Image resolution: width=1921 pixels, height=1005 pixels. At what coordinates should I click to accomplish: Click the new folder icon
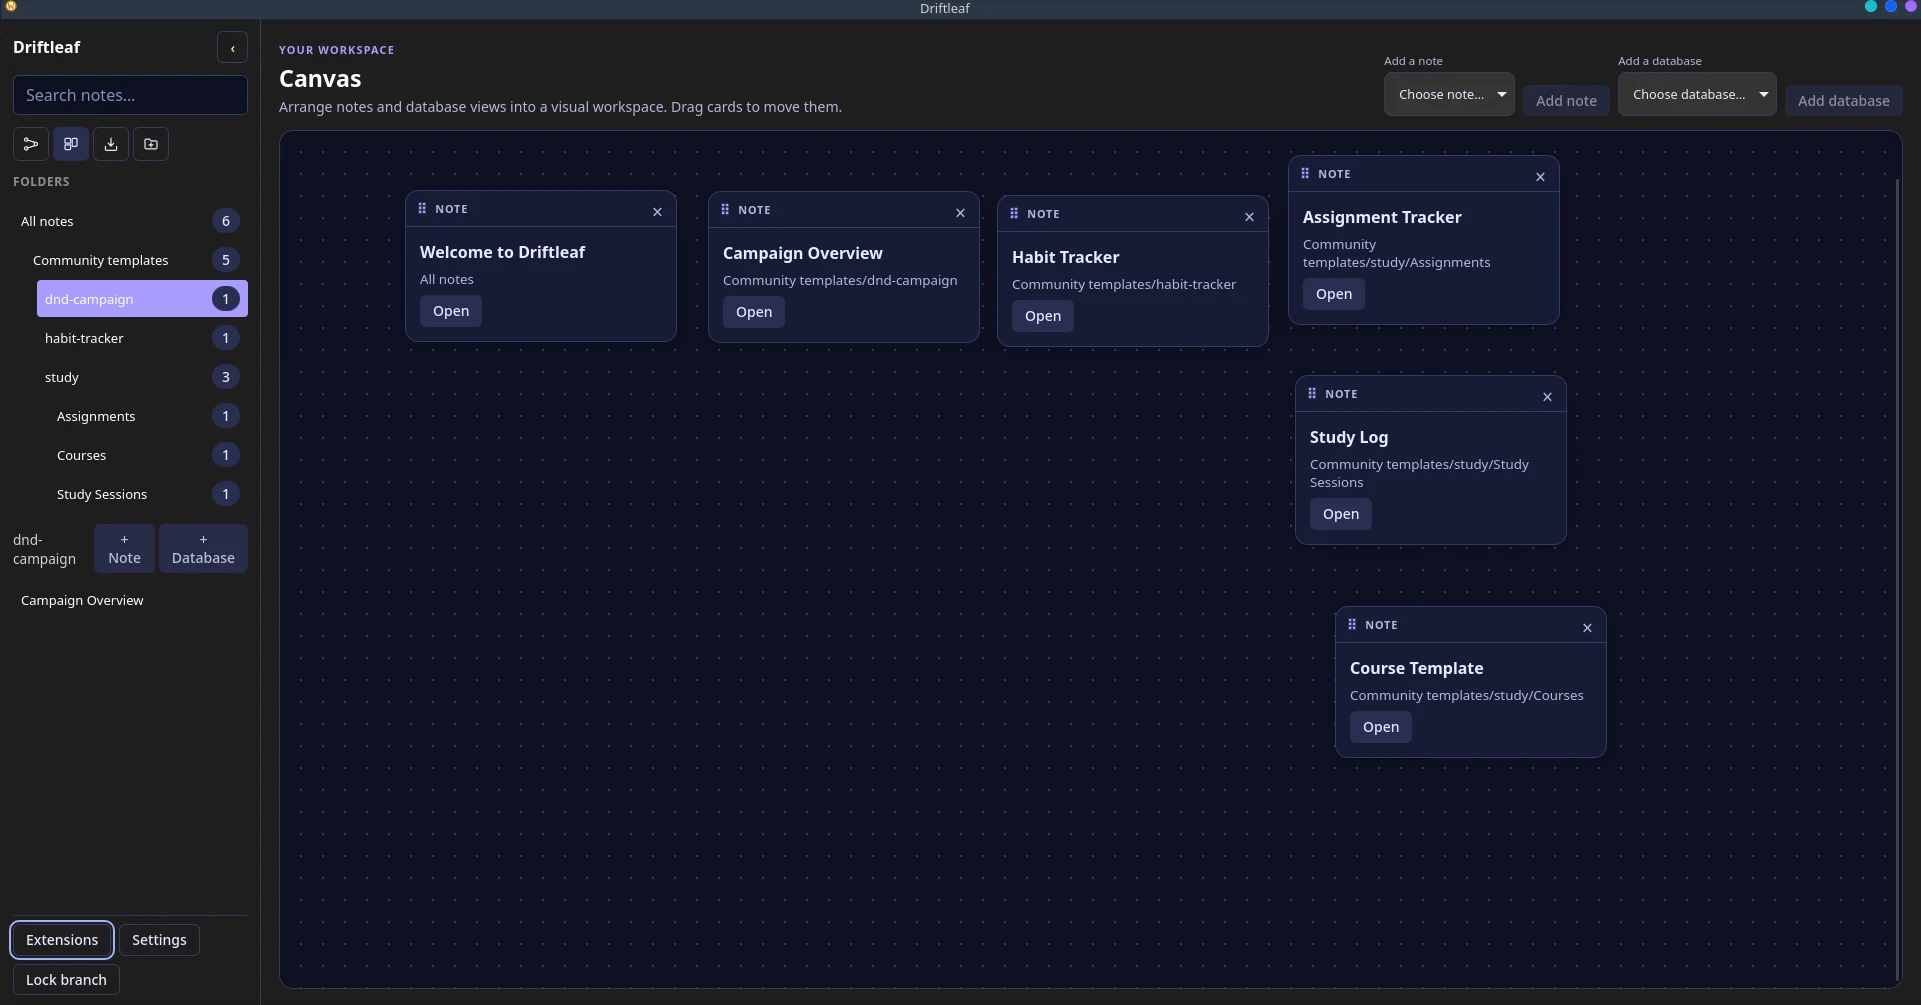pos(151,144)
